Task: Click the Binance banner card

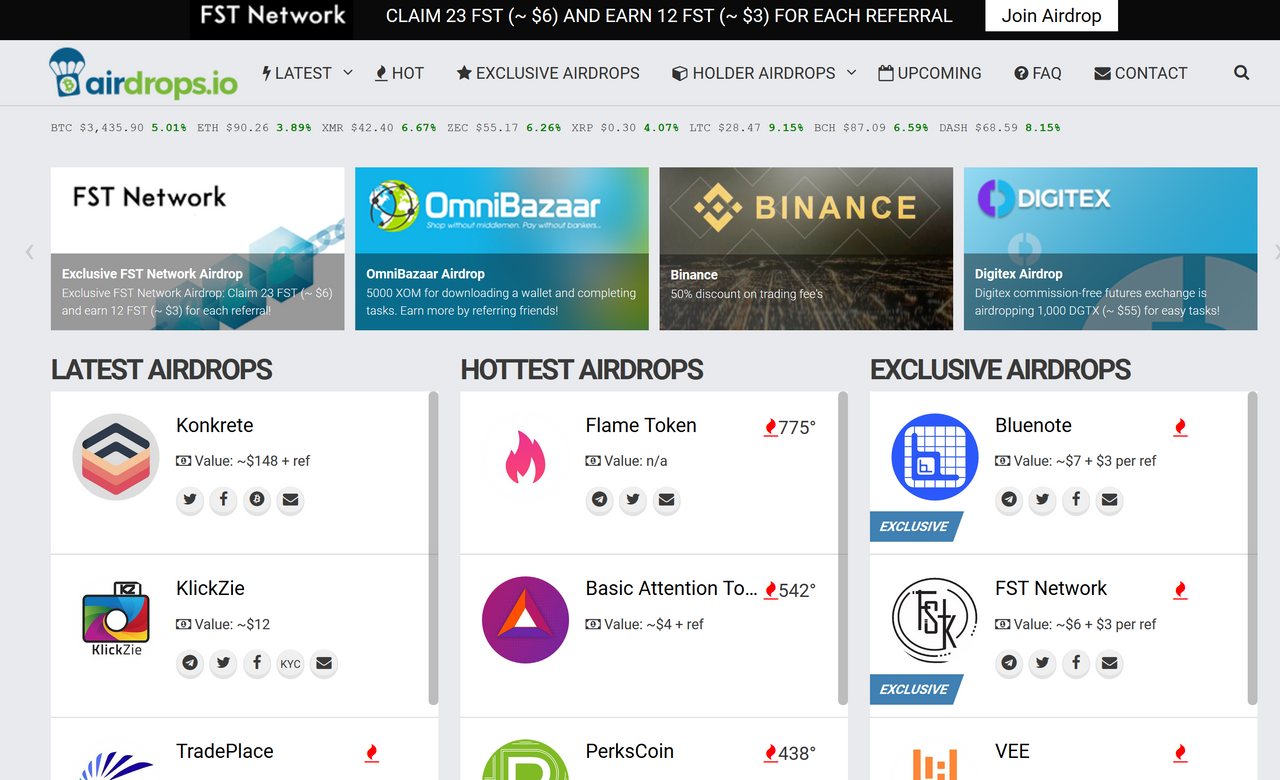Action: 806,248
